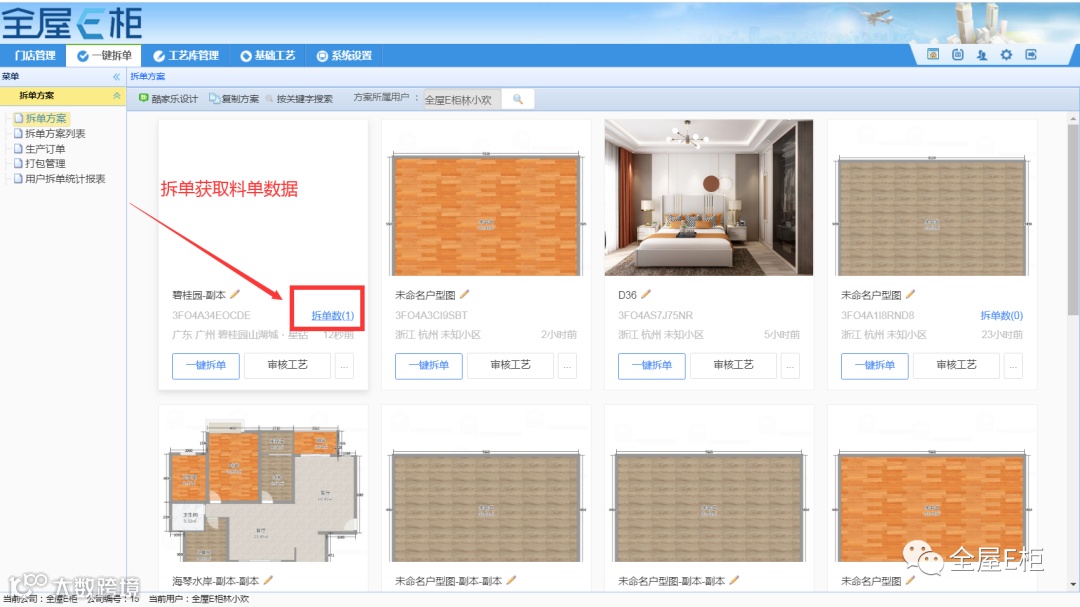Collapse the 拆单方案 accordion section
Image resolution: width=1080 pixels, height=607 pixels.
click(116, 96)
